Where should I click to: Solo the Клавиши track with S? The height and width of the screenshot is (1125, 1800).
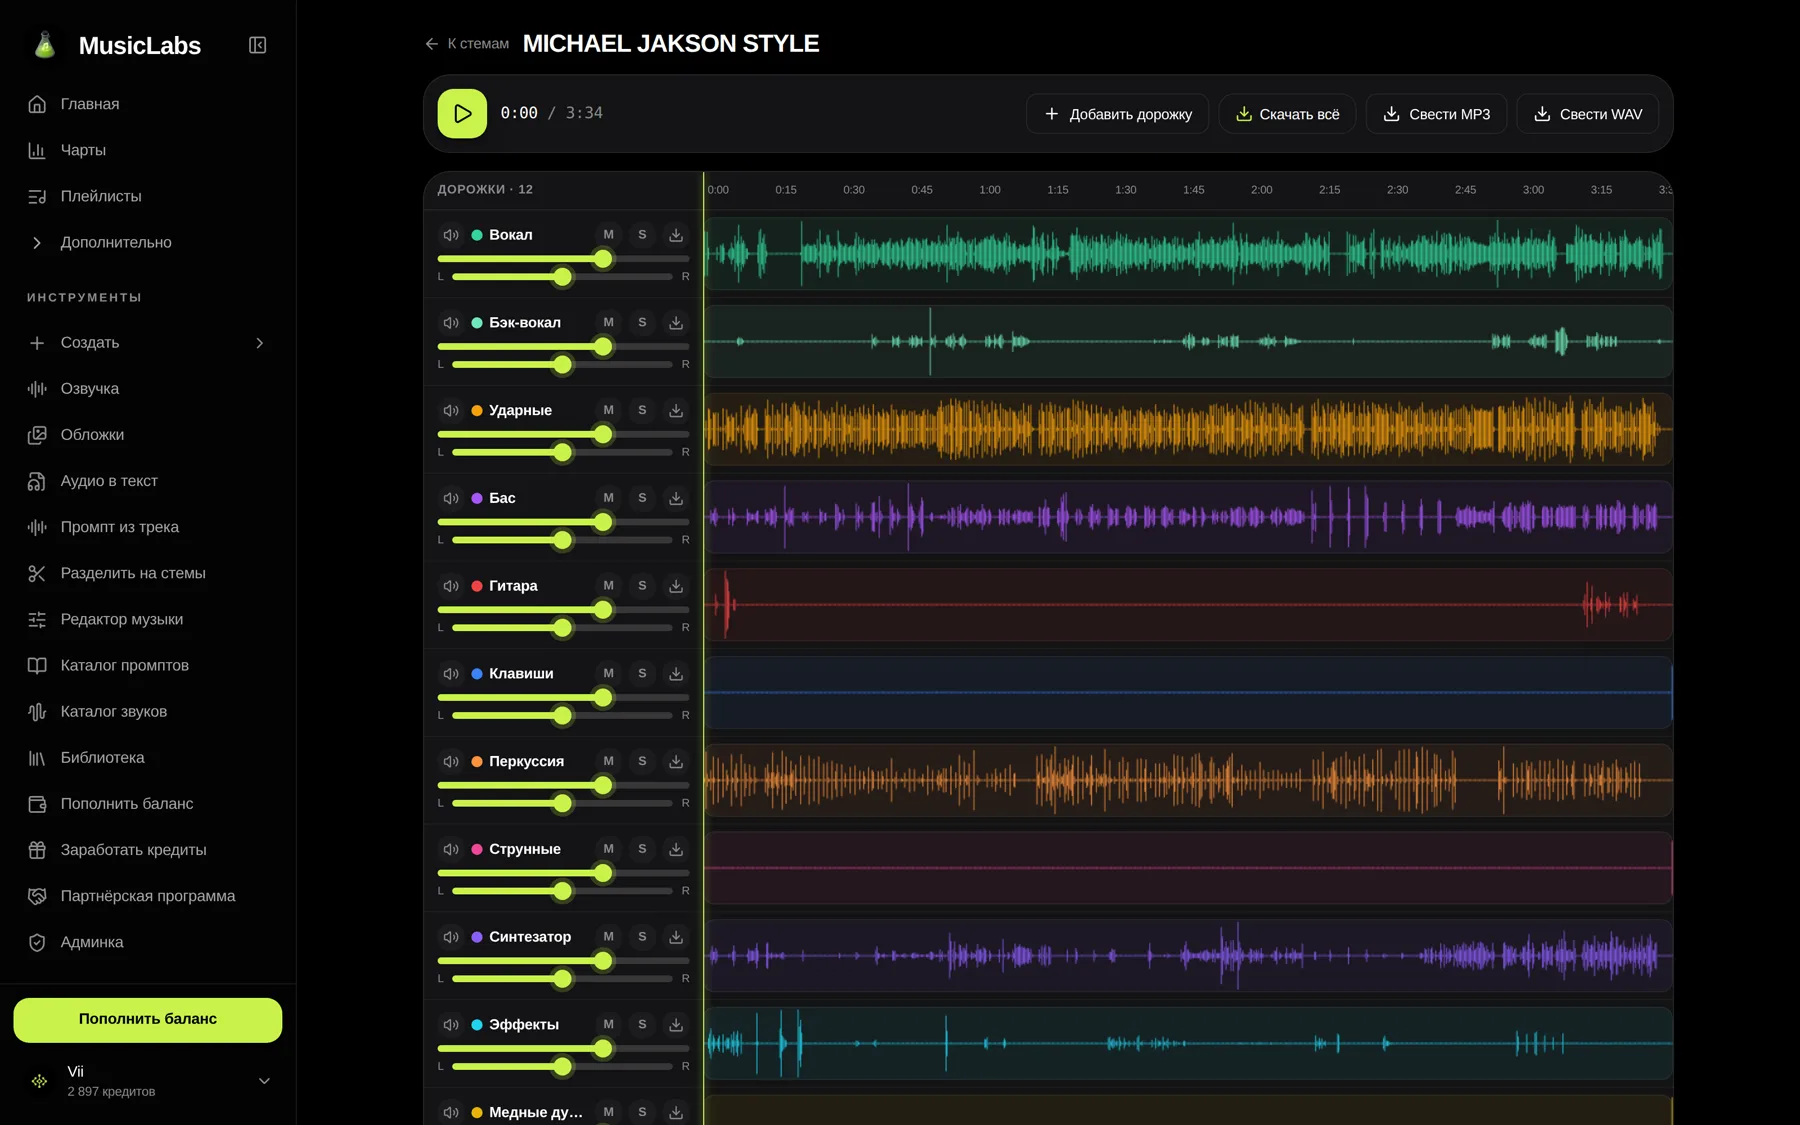642,674
